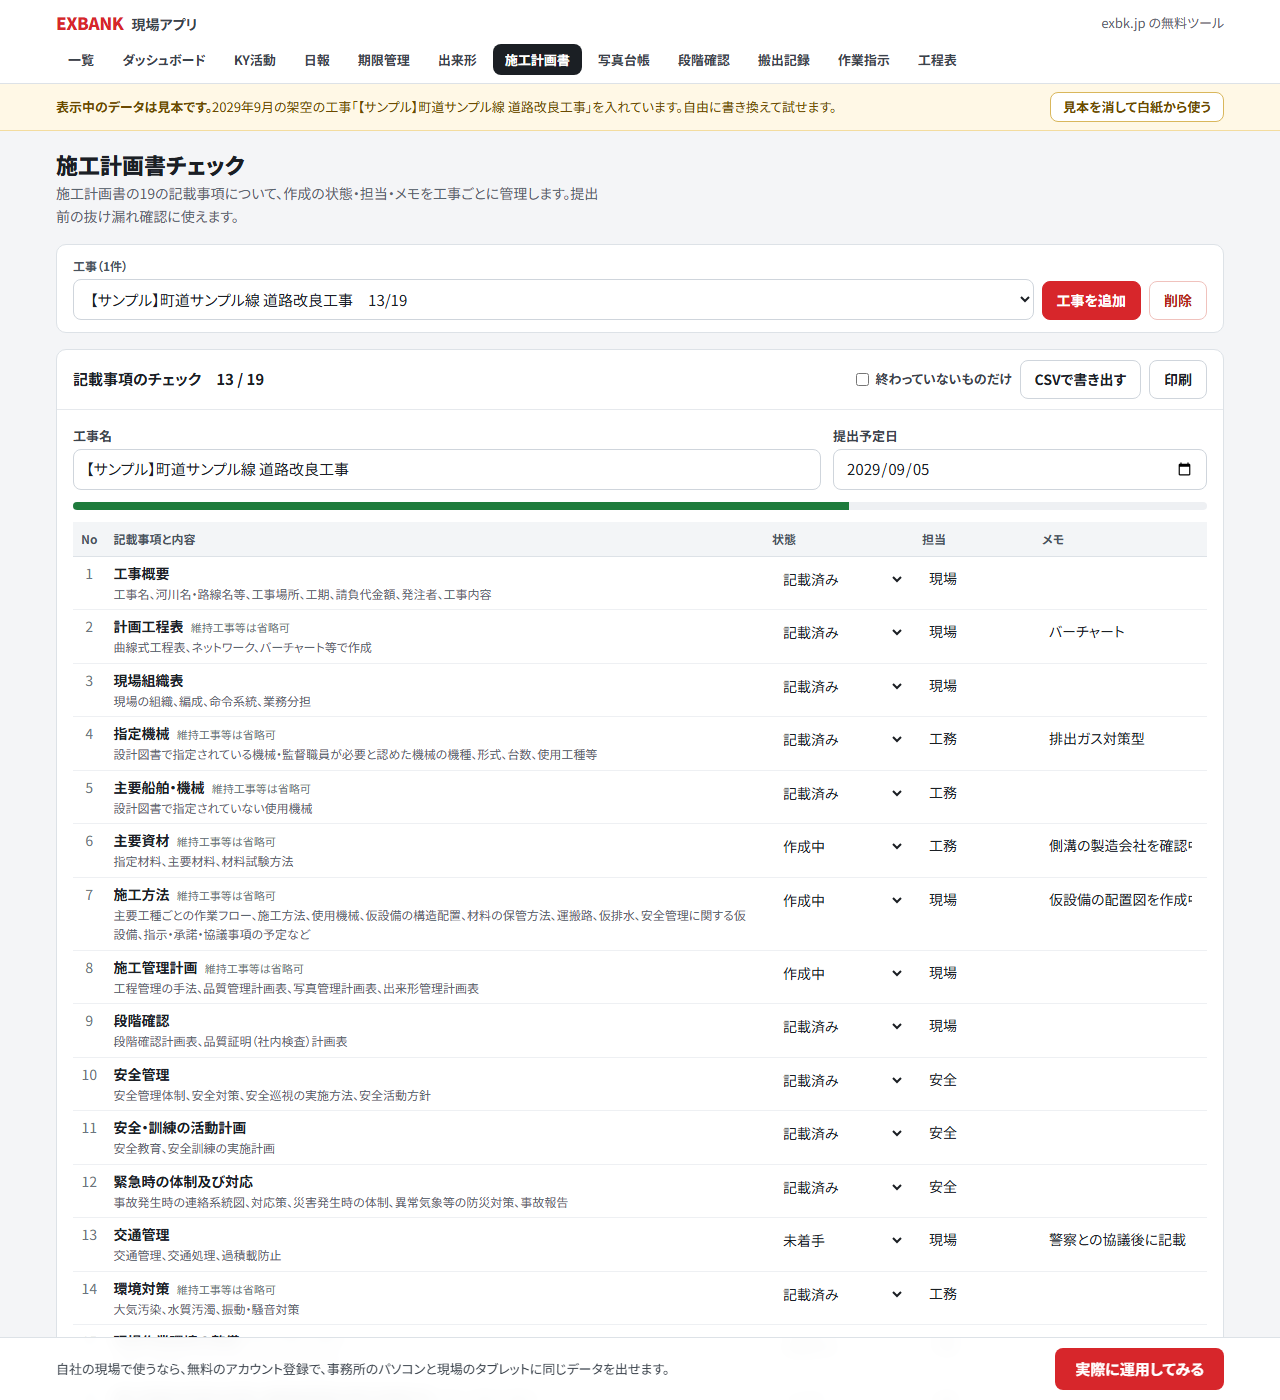
Task: Edit memo バーチャート for 計画工程表
Action: 1120,632
